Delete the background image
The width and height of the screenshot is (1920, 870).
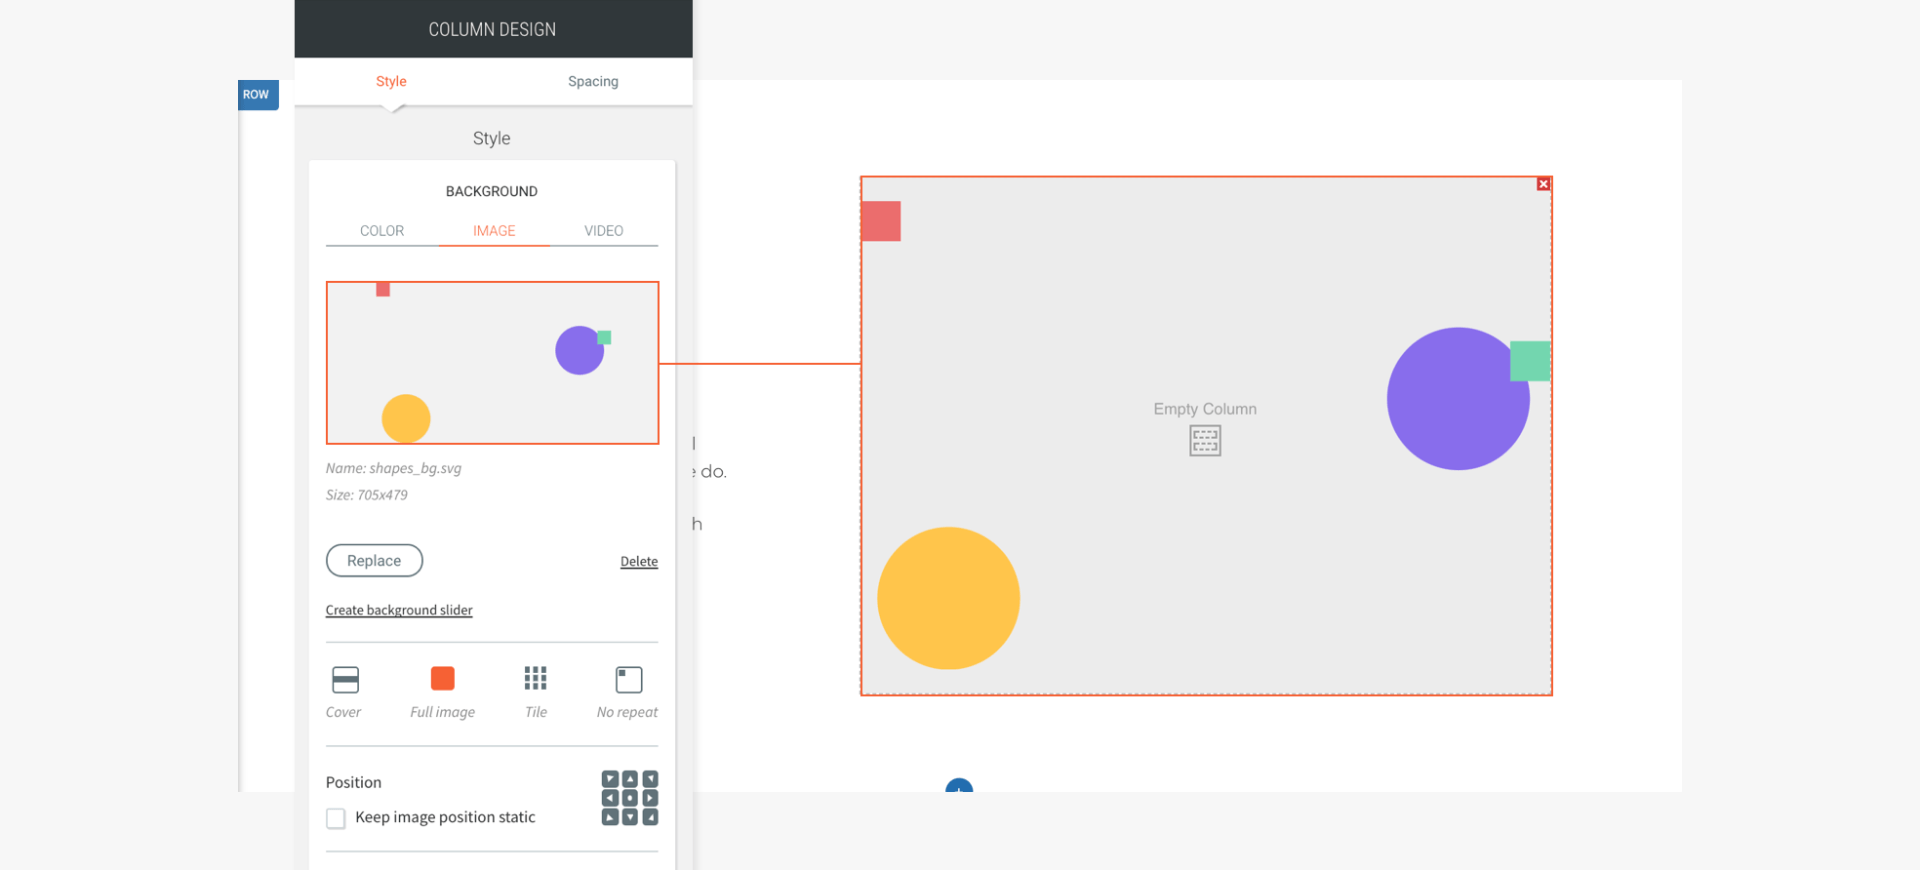pyautogui.click(x=639, y=562)
